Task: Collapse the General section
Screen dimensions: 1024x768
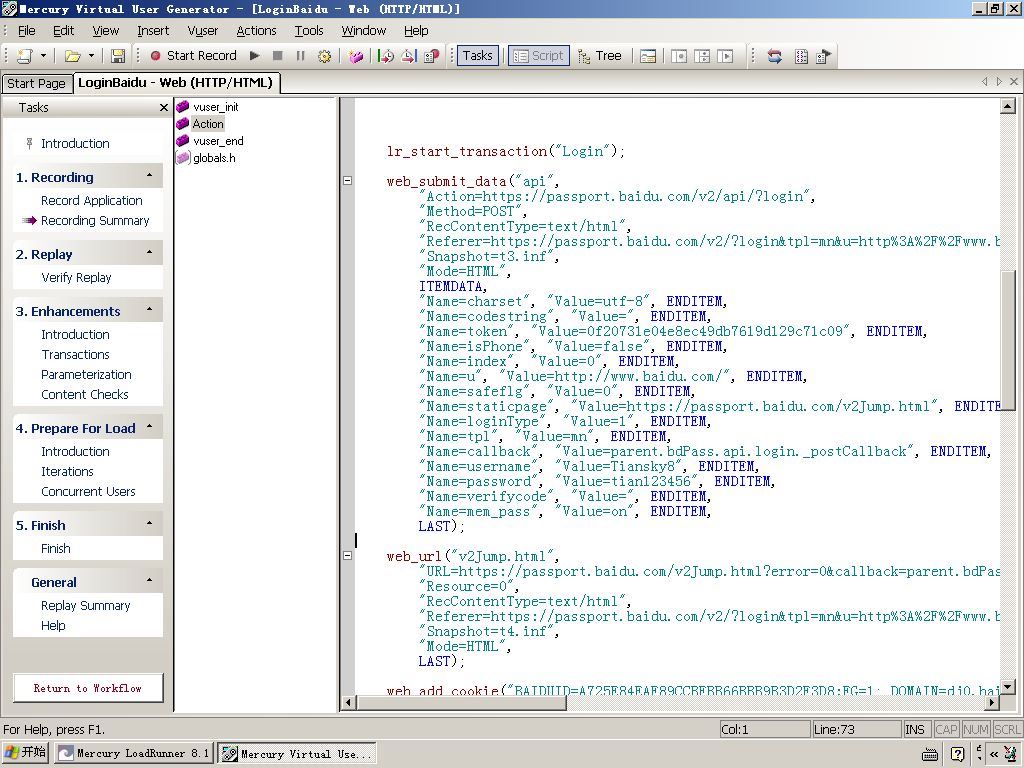Action: (150, 580)
